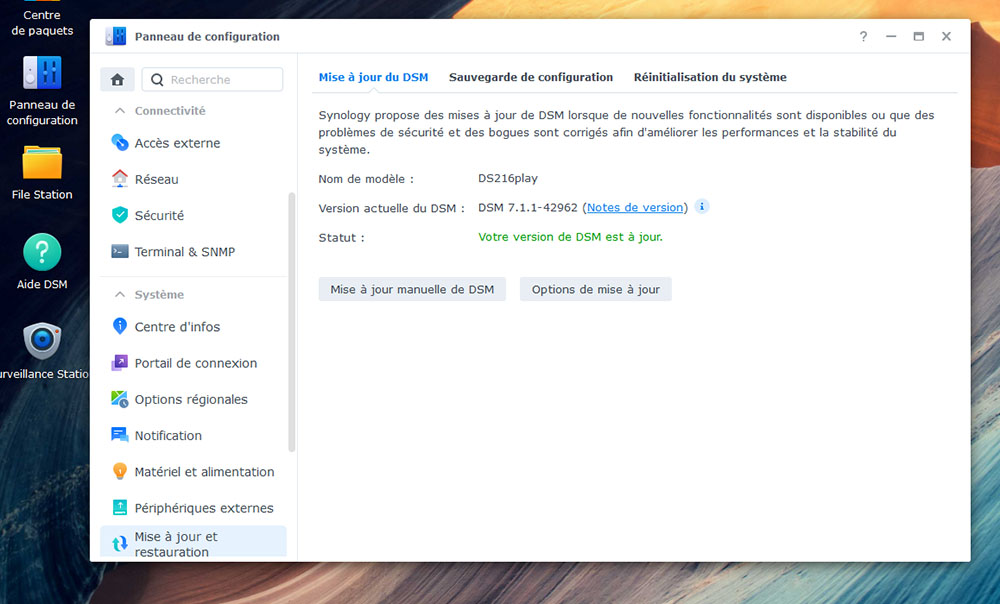Click Mise à jour manuelle de DSM button

coord(412,289)
